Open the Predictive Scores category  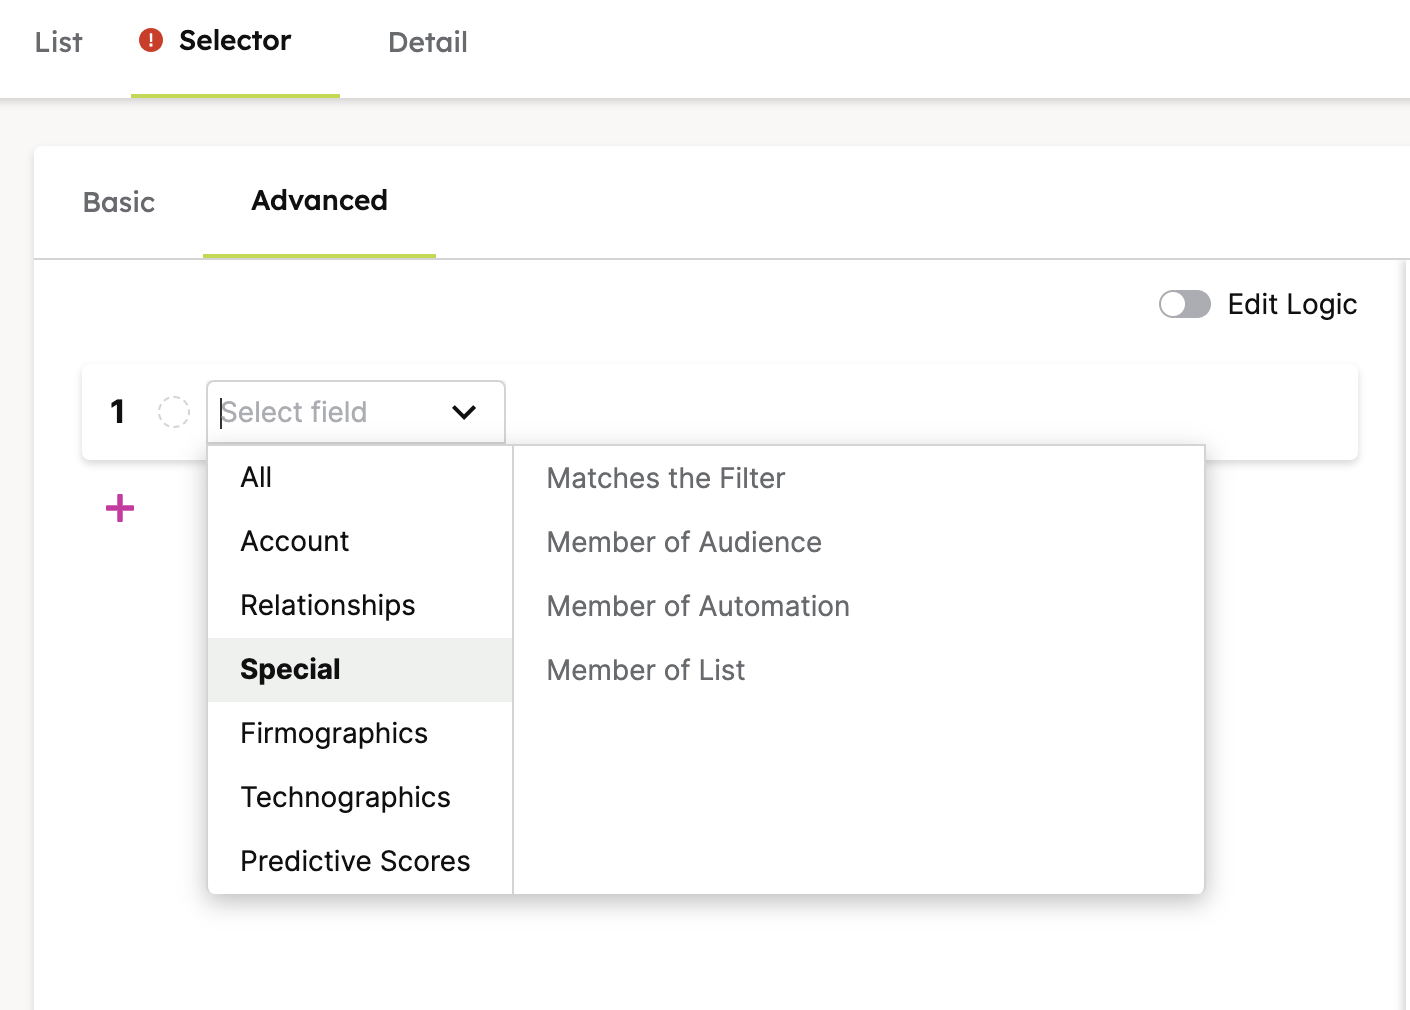tap(360, 862)
